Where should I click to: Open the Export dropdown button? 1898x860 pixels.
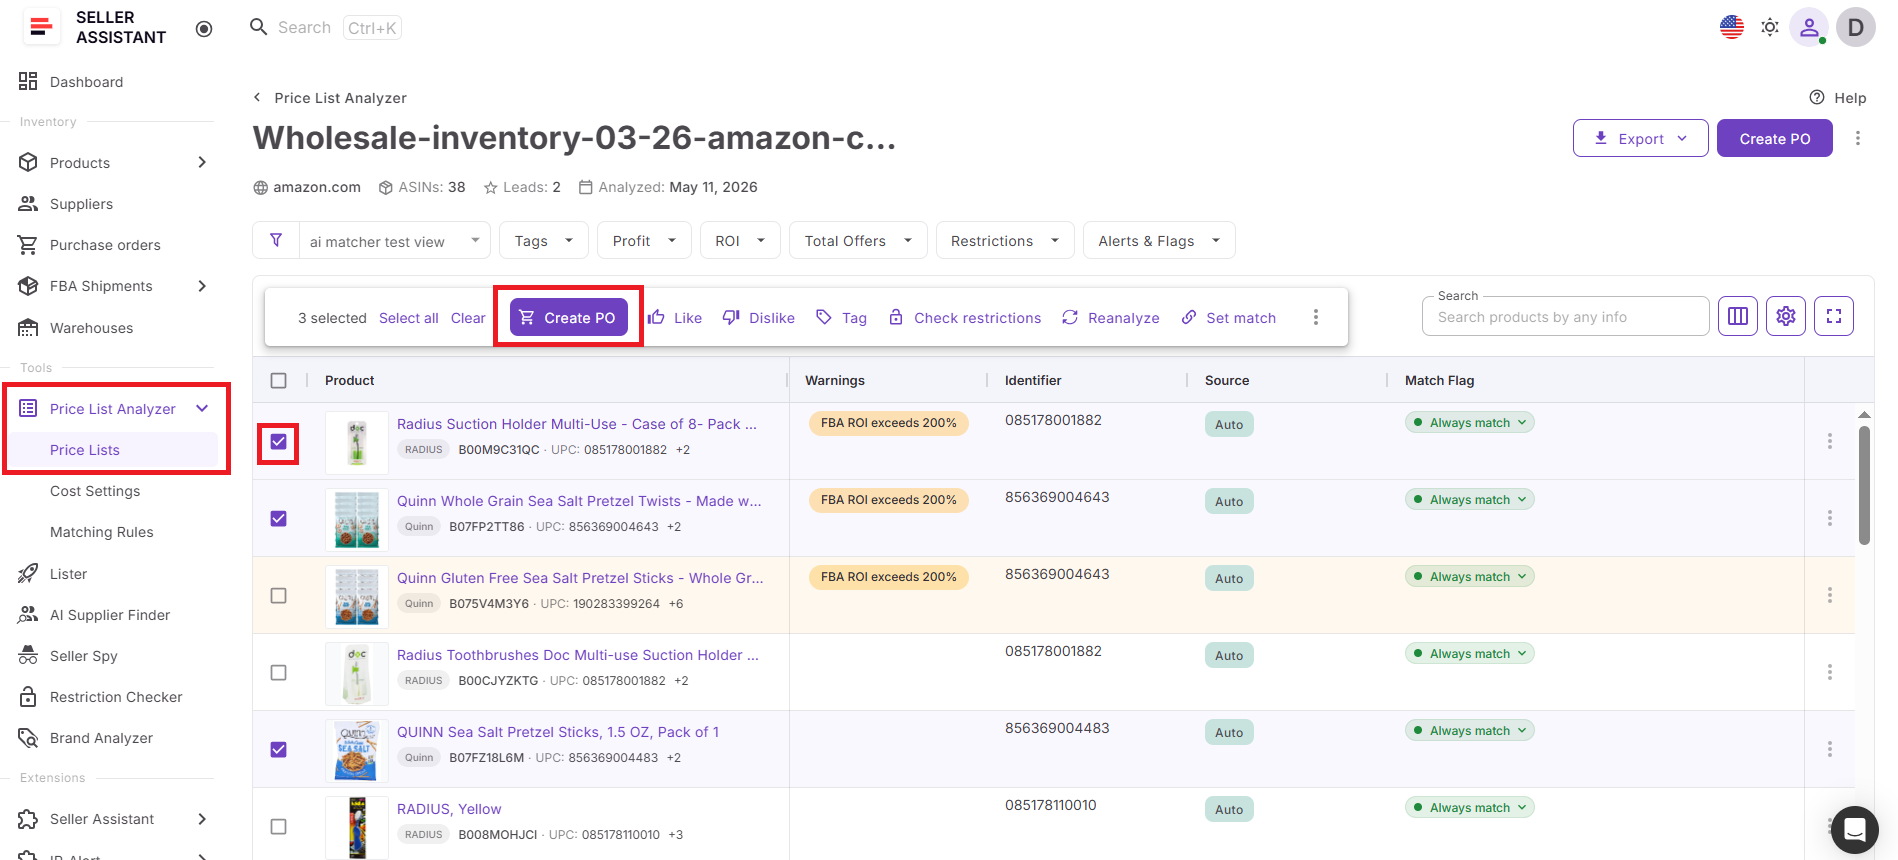pyautogui.click(x=1641, y=138)
